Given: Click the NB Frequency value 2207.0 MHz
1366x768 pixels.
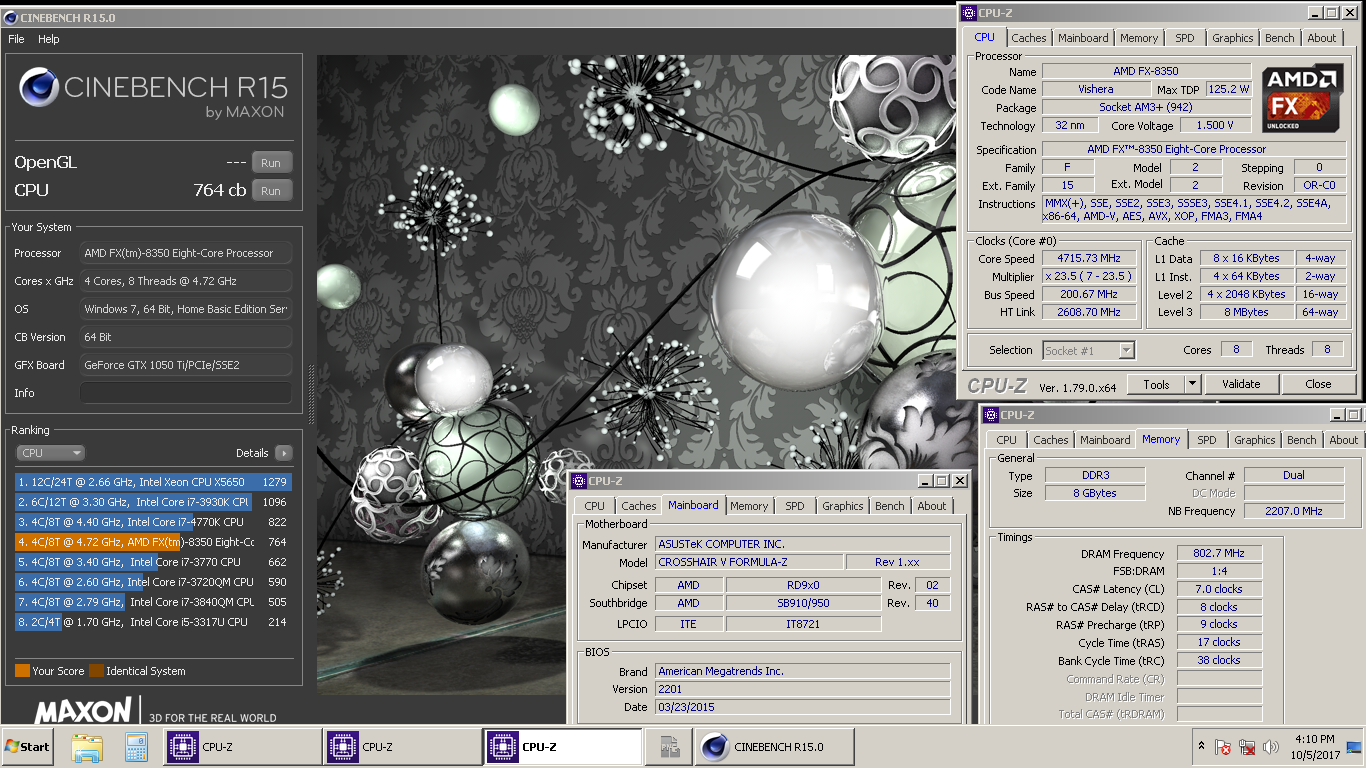Looking at the screenshot, I should (x=1294, y=511).
